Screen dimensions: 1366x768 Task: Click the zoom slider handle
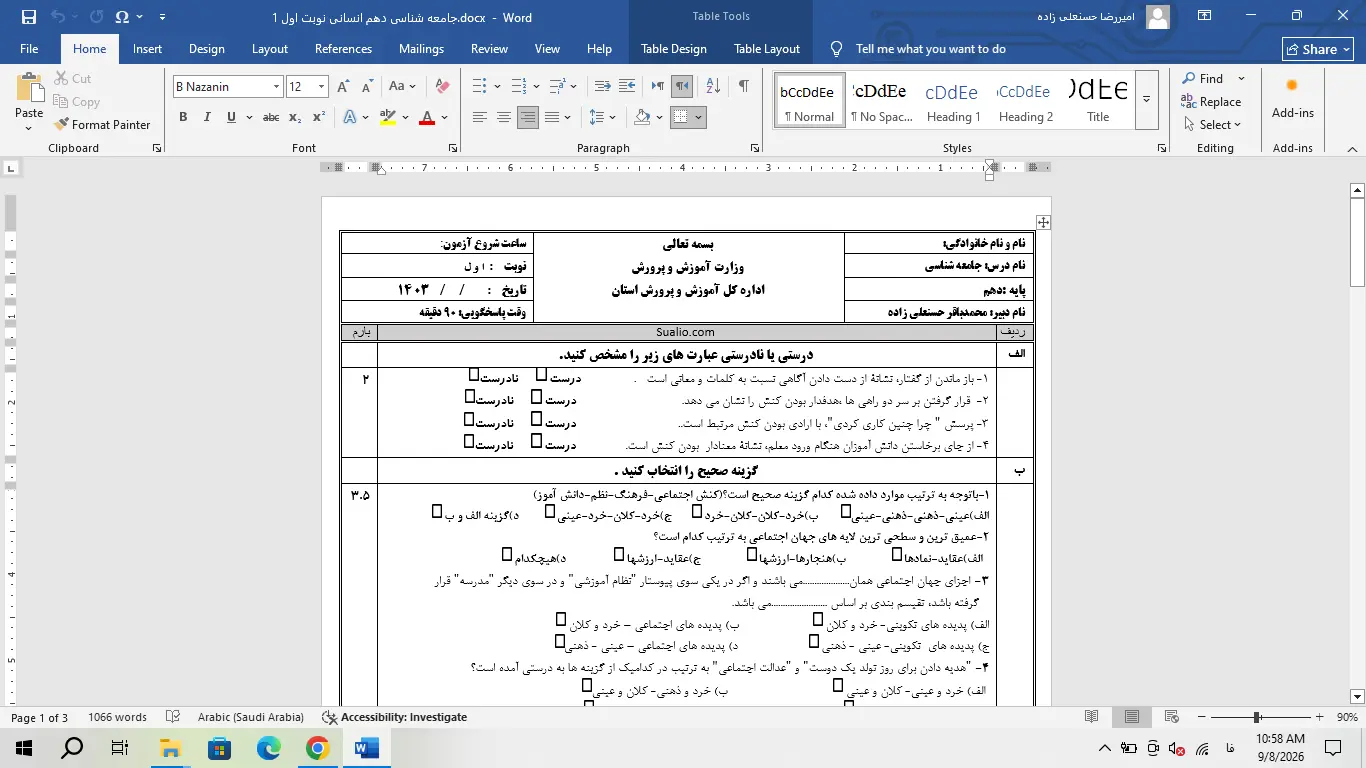coord(1257,717)
